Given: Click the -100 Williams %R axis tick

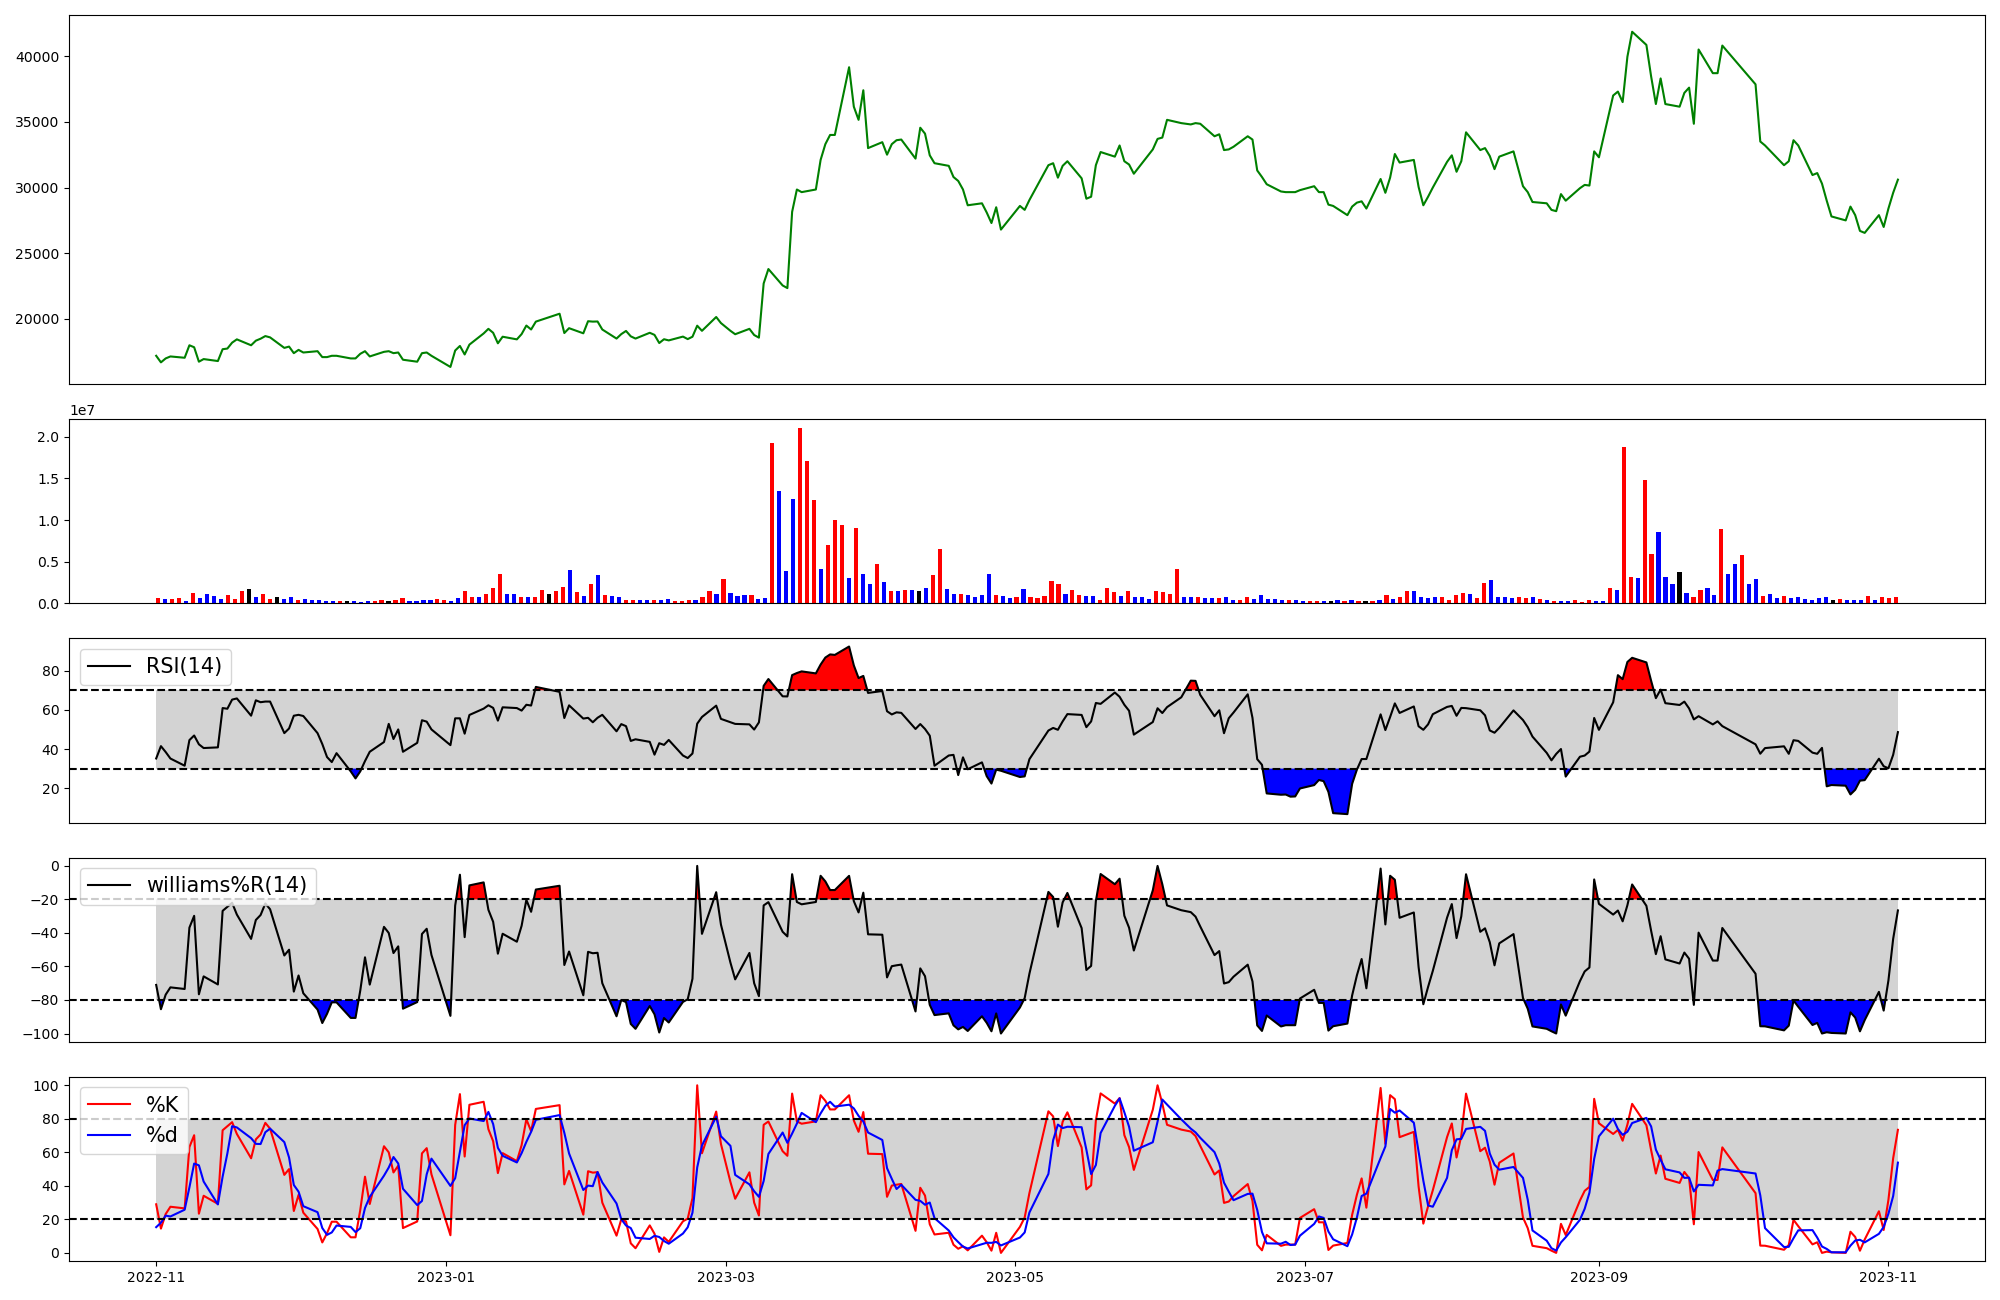Looking at the screenshot, I should 41,1034.
